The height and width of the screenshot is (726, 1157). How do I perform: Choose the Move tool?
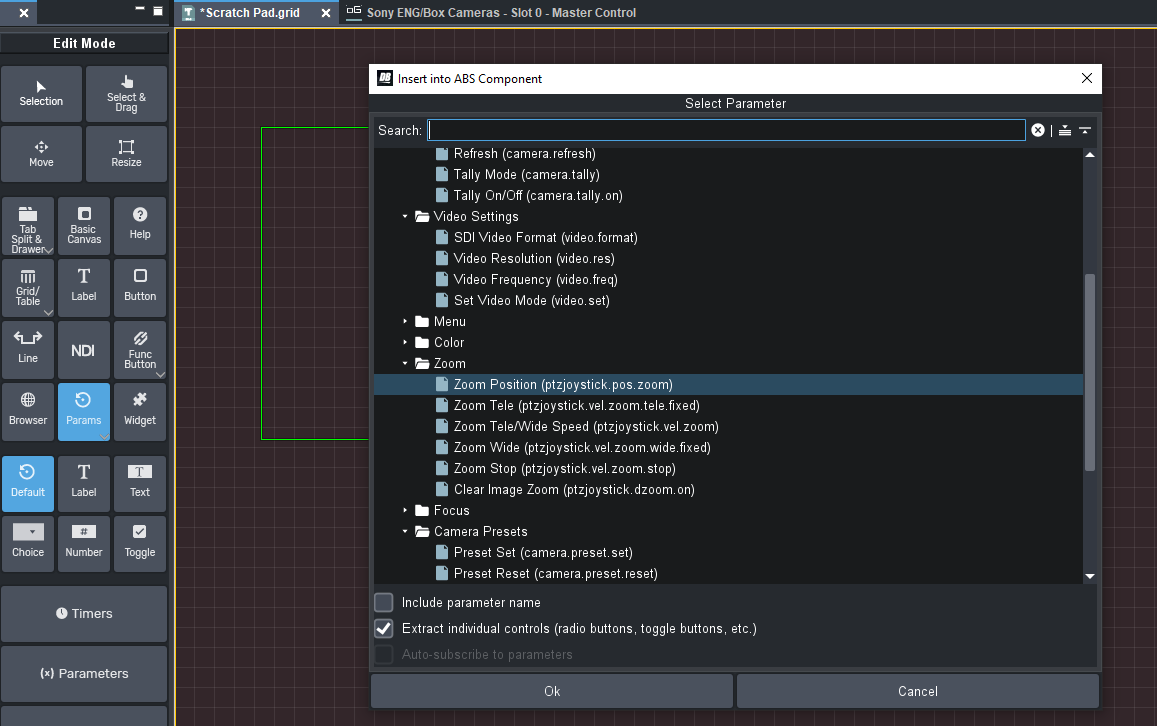(x=41, y=154)
